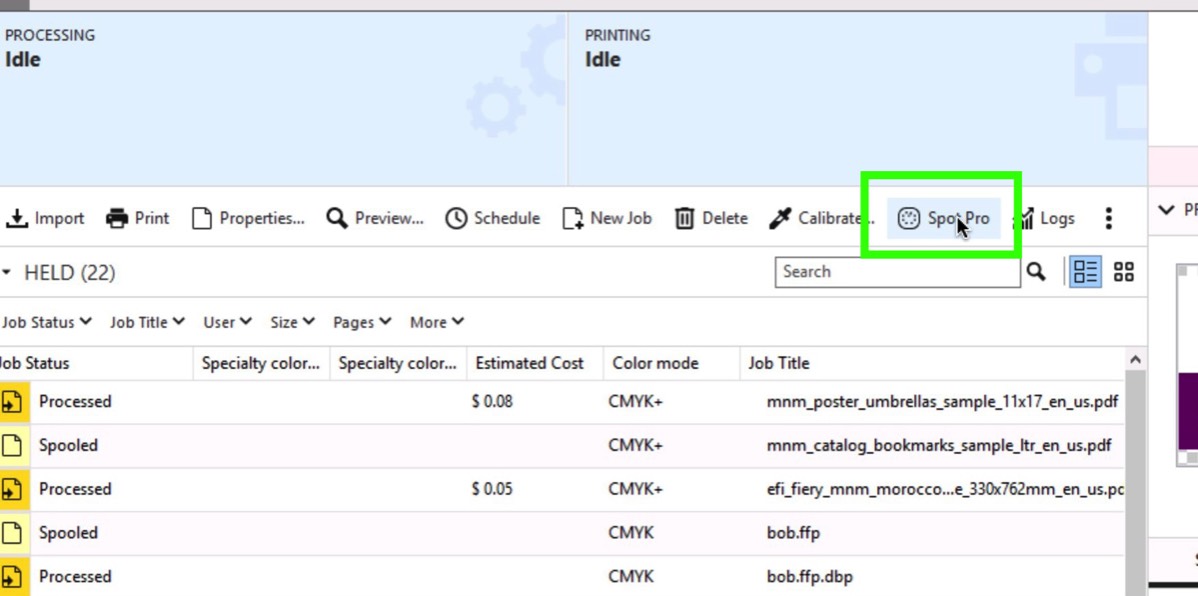Screen dimensions: 1198x596
Task: Open the More filters dropdown
Action: (x=437, y=322)
